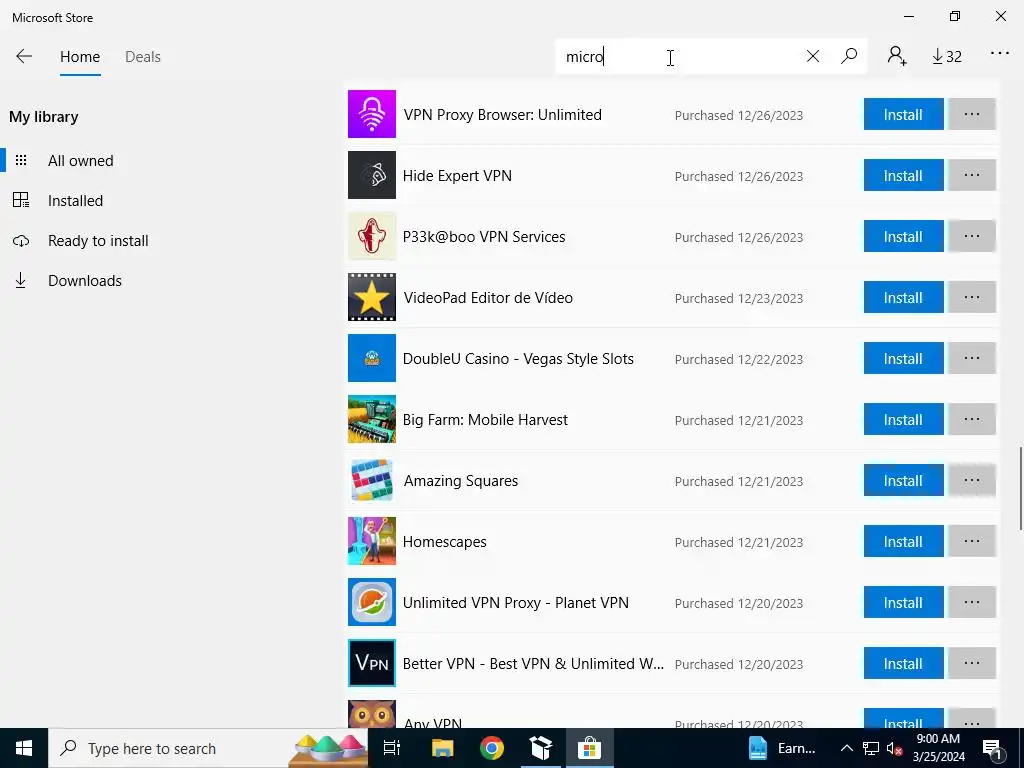Click the P33k@boo VPN Services app icon
The width and height of the screenshot is (1024, 768).
[372, 236]
